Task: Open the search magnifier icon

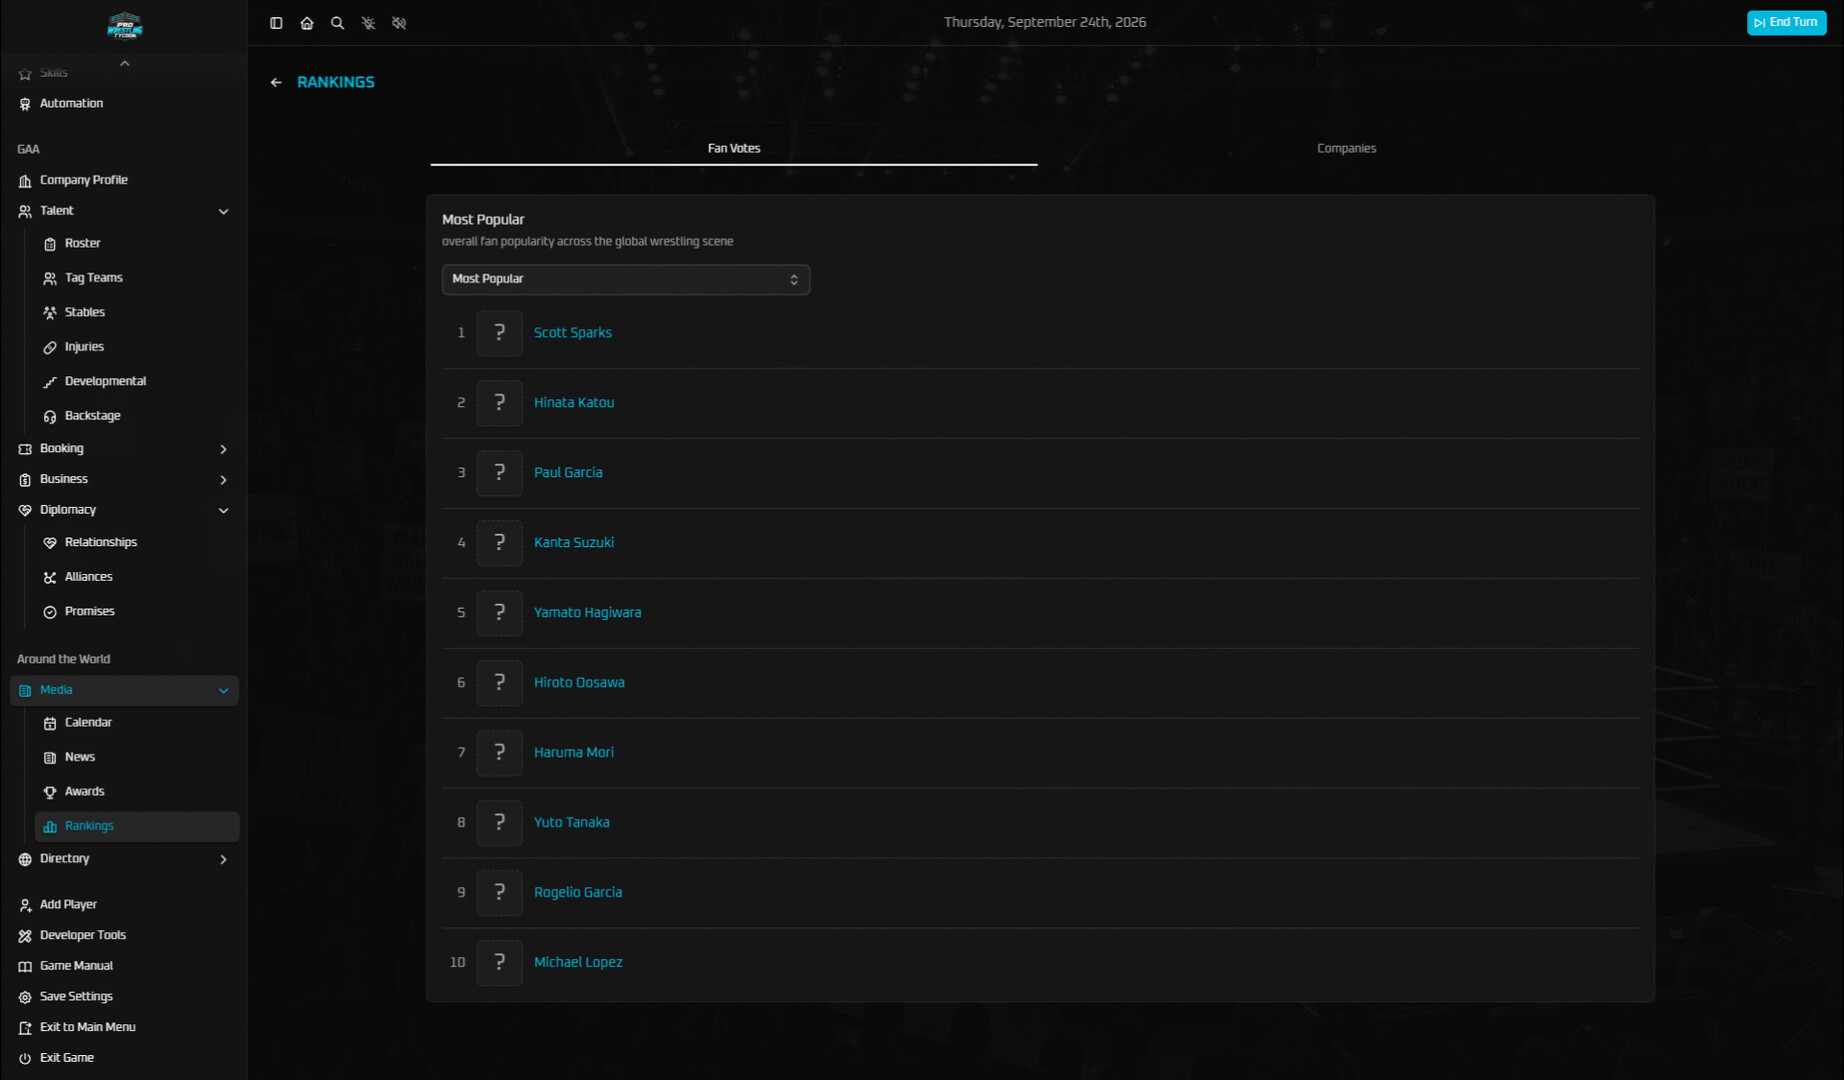Action: click(x=338, y=23)
